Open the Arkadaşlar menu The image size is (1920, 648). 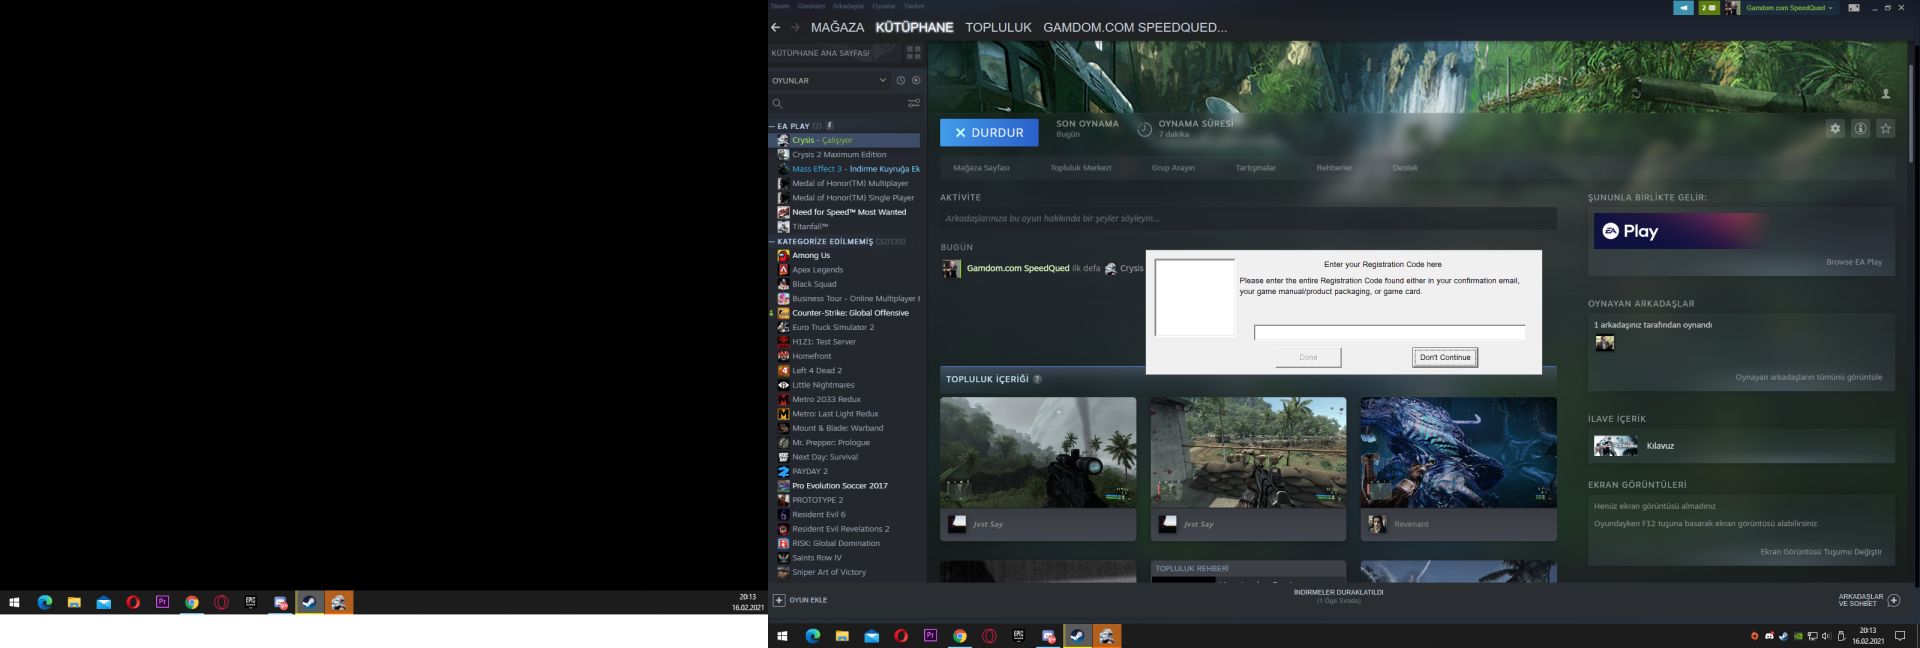tap(848, 6)
